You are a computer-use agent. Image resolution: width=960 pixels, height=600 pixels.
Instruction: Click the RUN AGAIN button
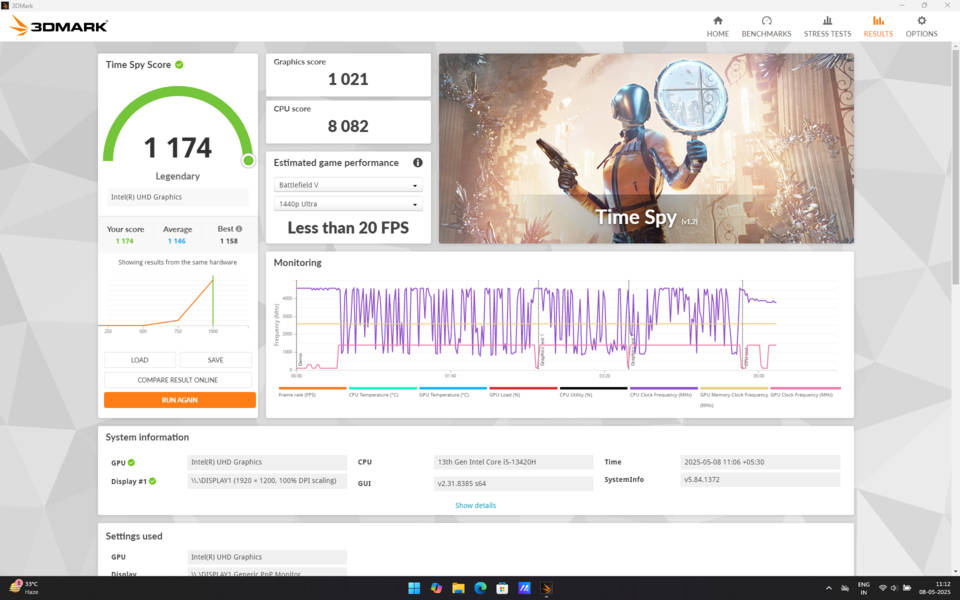(179, 400)
